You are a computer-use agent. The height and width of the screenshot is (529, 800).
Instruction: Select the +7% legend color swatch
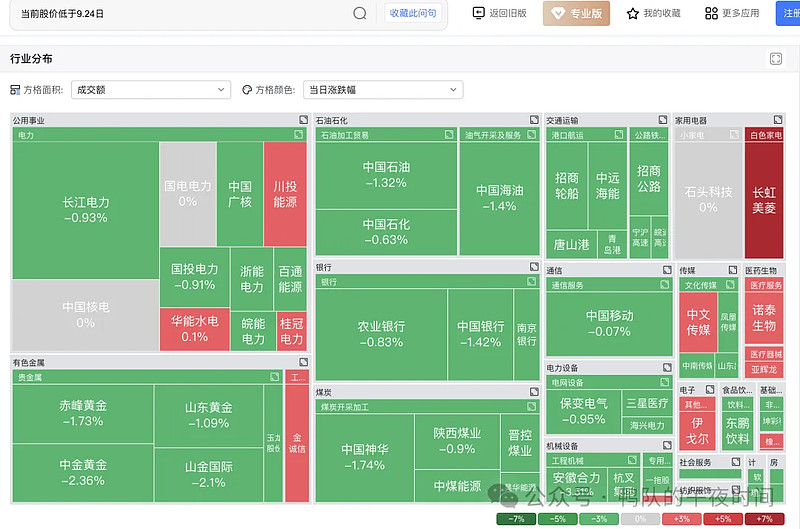point(764,519)
